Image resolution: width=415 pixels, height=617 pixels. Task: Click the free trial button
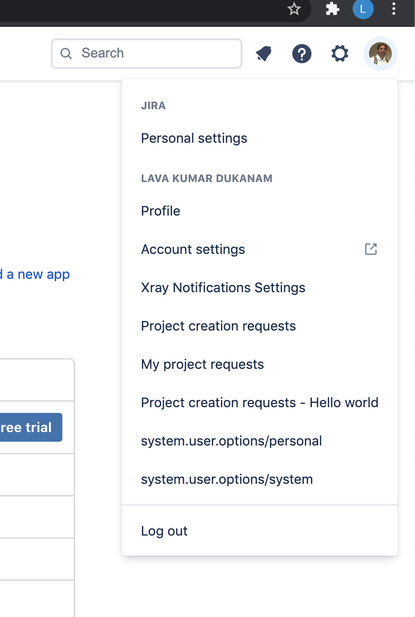click(x=31, y=427)
